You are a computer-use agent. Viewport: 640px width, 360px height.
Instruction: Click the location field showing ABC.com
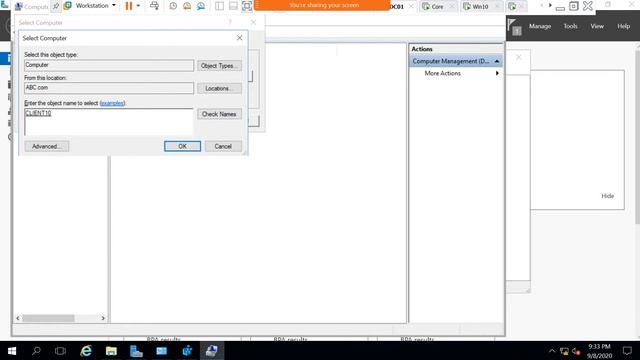point(109,88)
